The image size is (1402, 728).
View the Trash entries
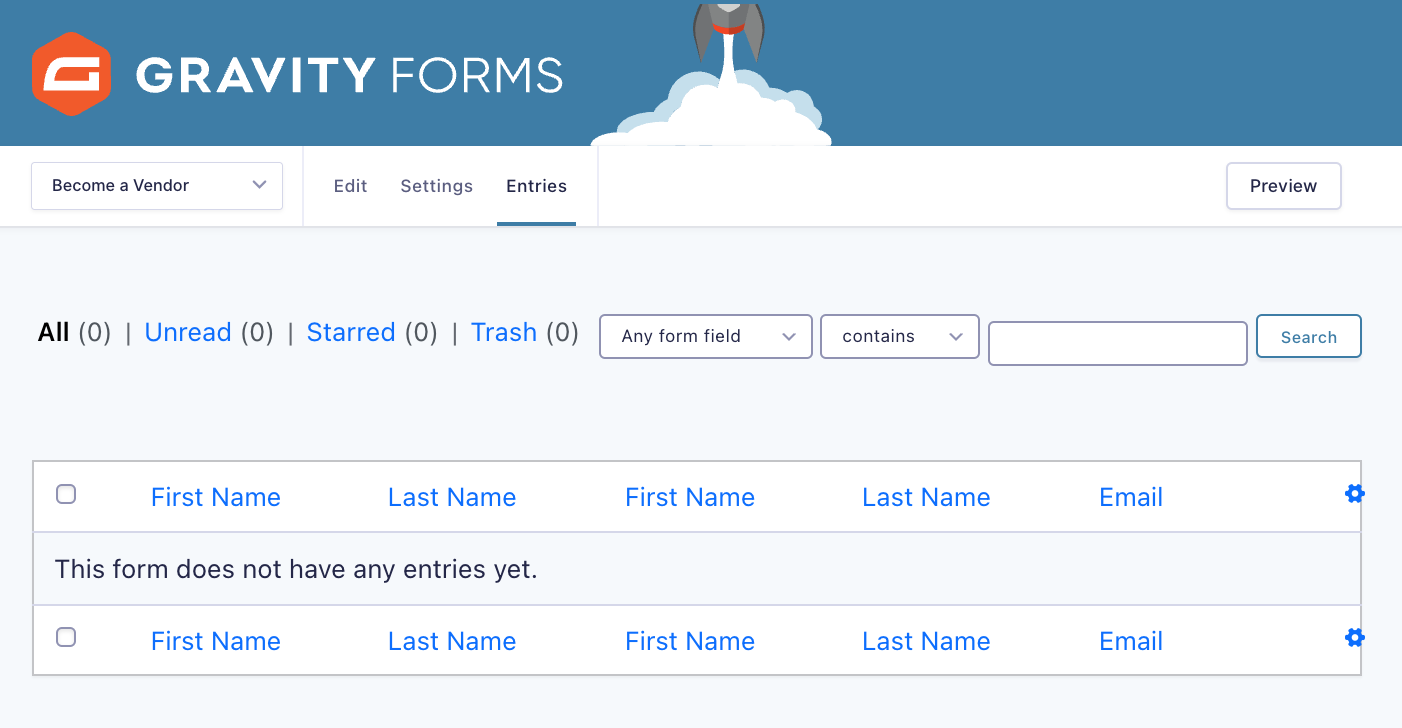[504, 333]
